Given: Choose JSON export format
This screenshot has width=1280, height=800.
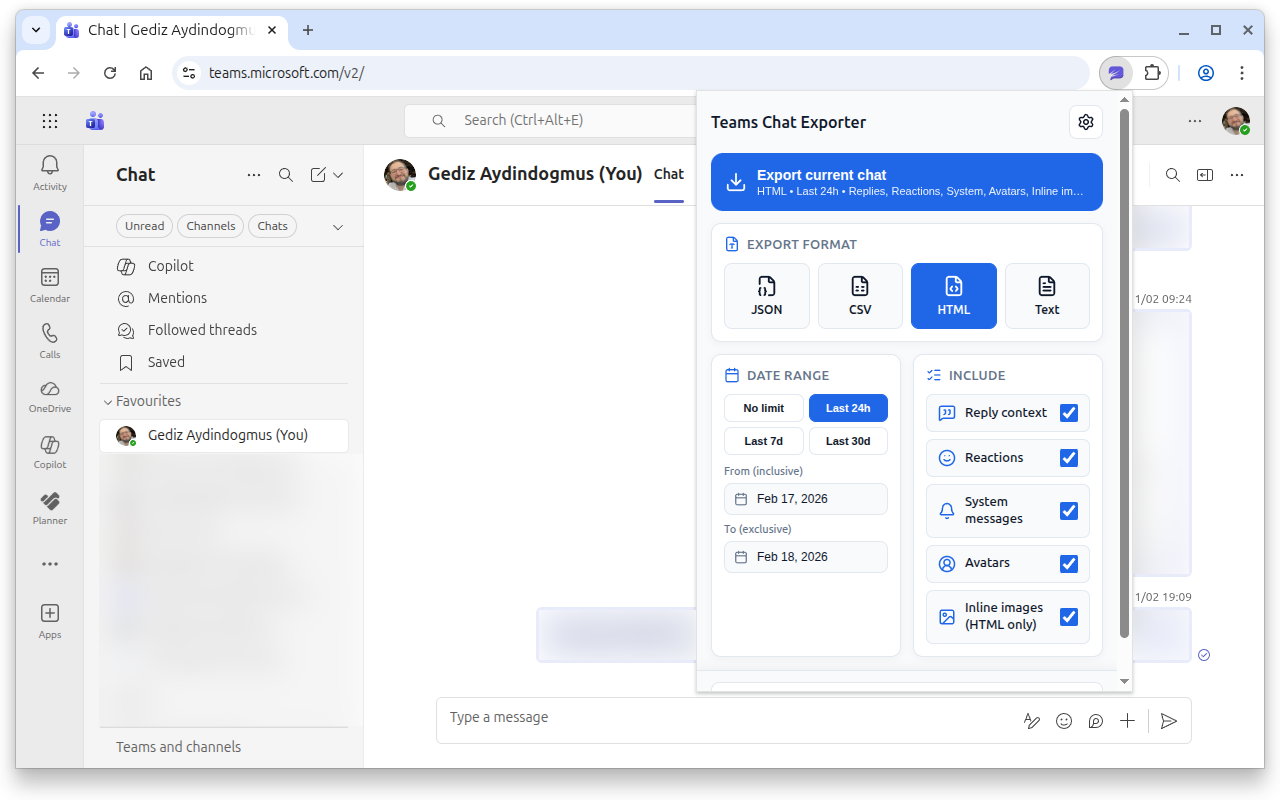Looking at the screenshot, I should coord(767,296).
